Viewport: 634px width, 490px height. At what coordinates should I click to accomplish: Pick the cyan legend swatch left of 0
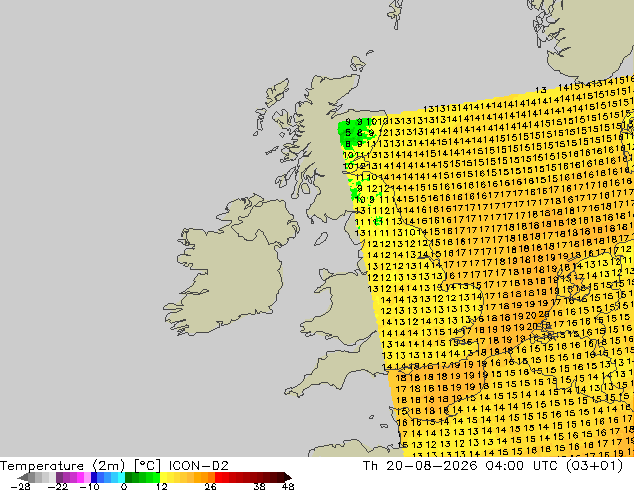click(121, 477)
